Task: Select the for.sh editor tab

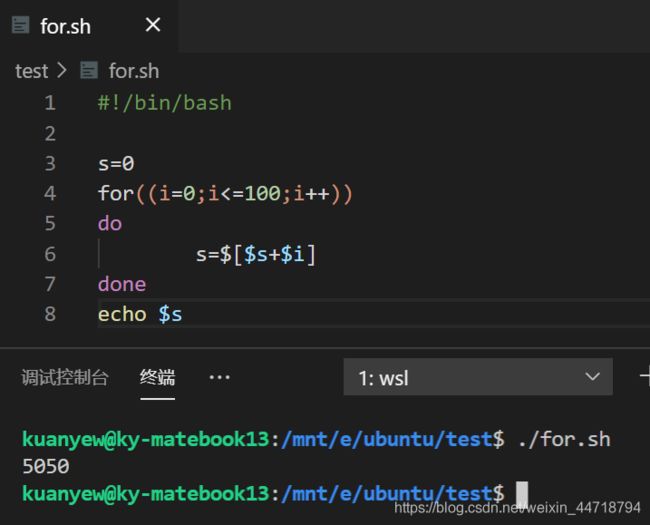Action: coord(88,26)
